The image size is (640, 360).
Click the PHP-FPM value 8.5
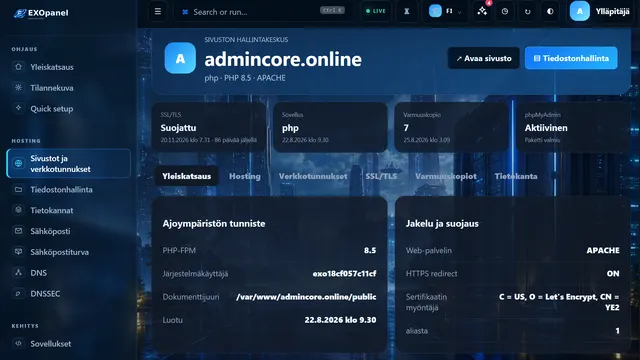point(370,250)
